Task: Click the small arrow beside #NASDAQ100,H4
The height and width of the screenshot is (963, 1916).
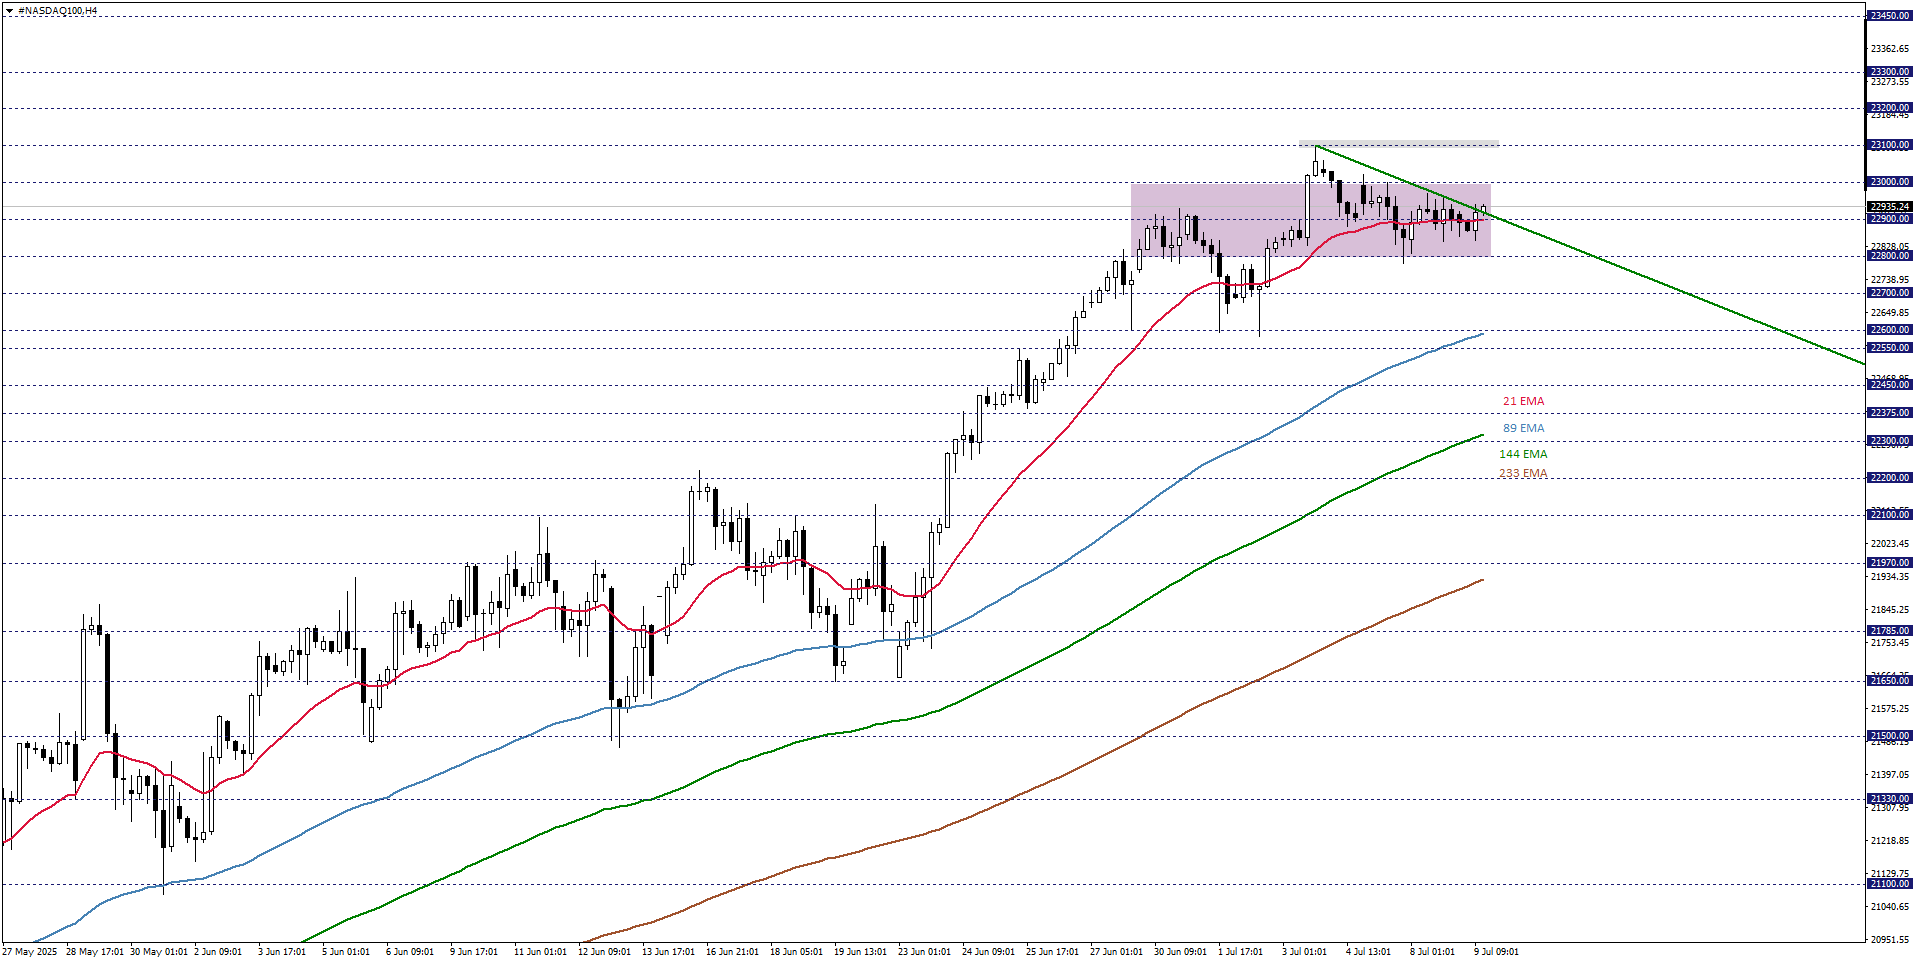Action: click(x=9, y=11)
